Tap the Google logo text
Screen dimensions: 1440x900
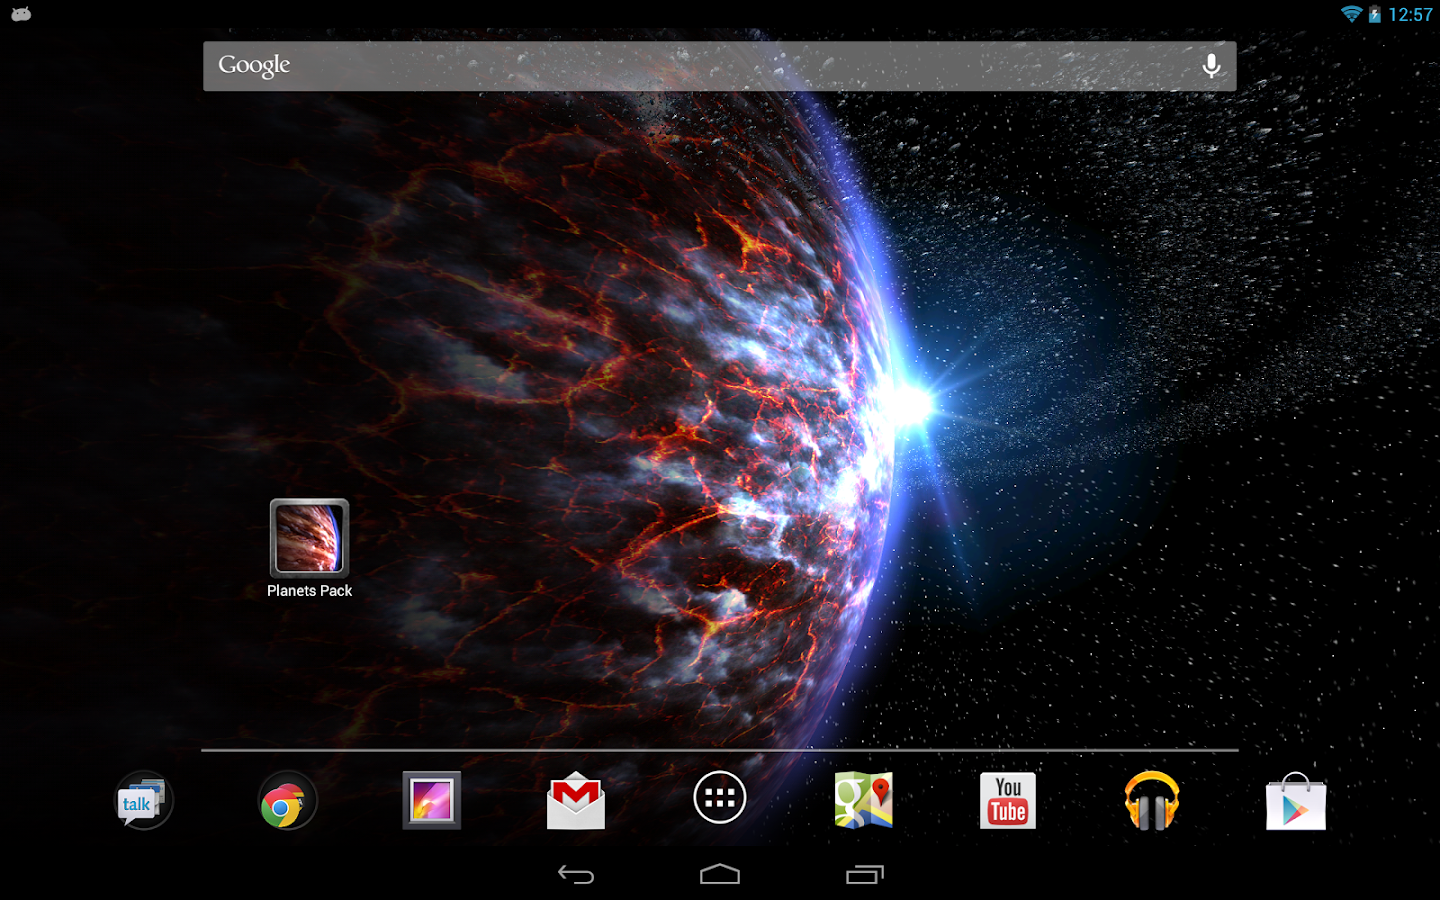click(254, 65)
